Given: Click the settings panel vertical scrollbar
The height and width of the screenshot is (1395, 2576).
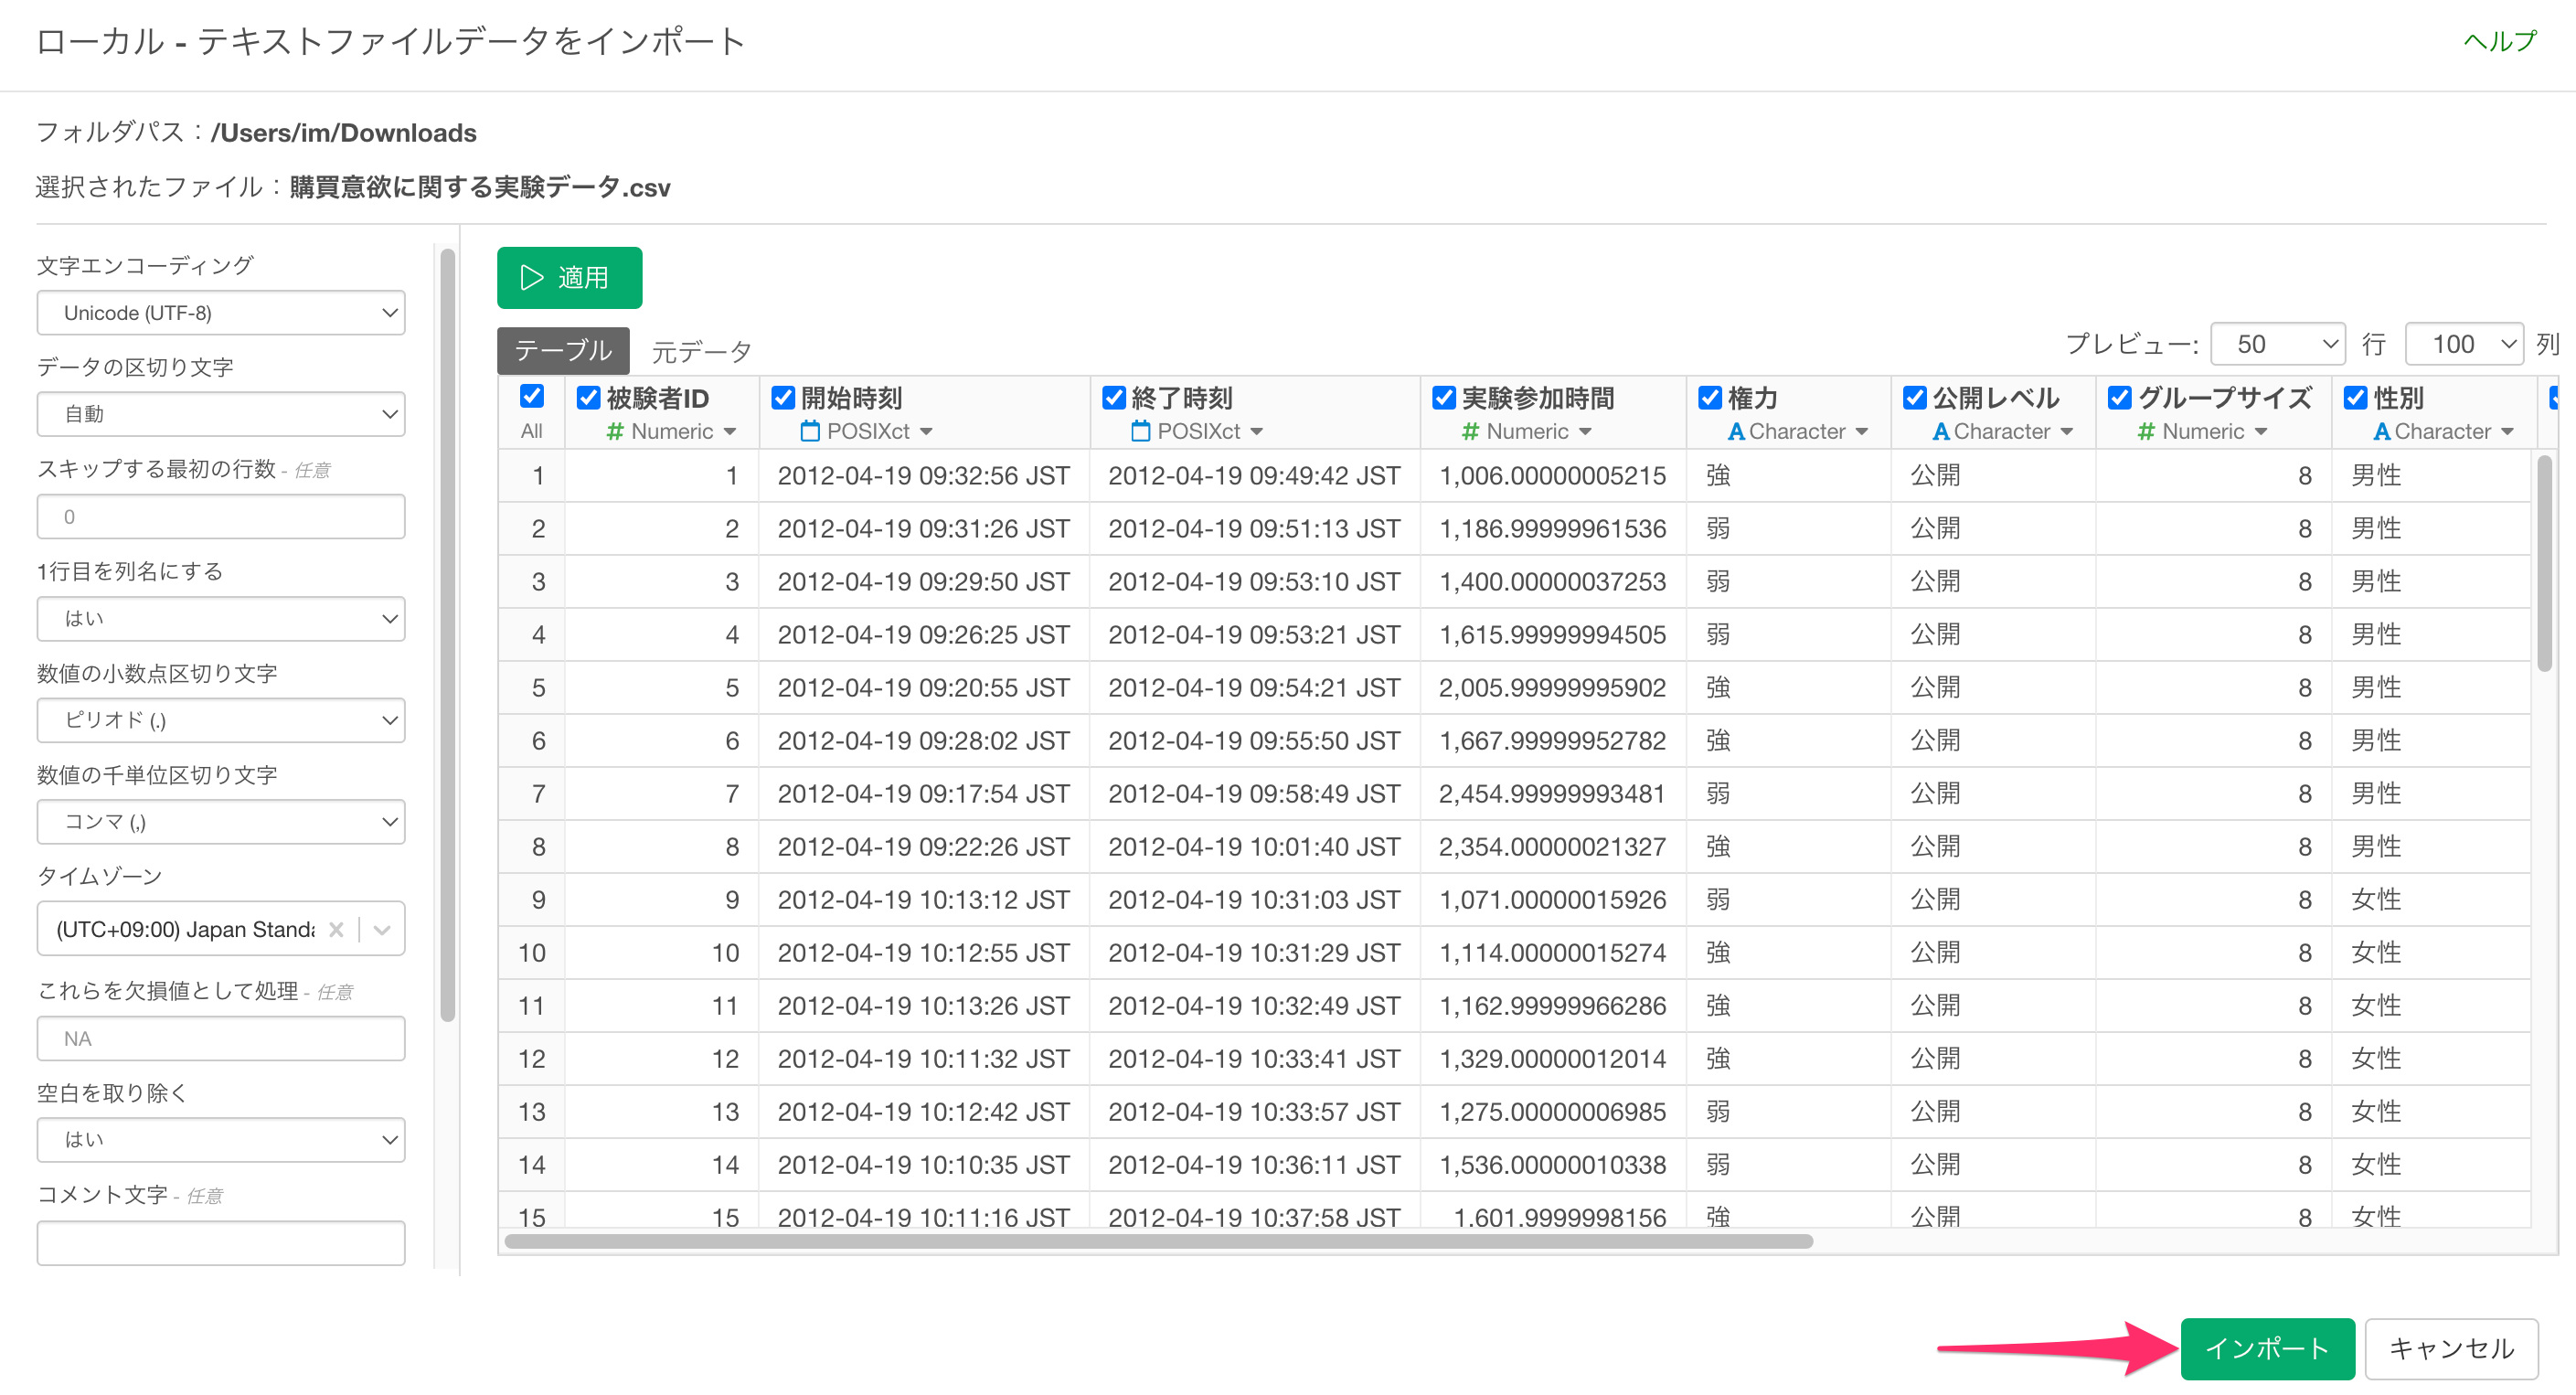Looking at the screenshot, I should pyautogui.click(x=447, y=635).
